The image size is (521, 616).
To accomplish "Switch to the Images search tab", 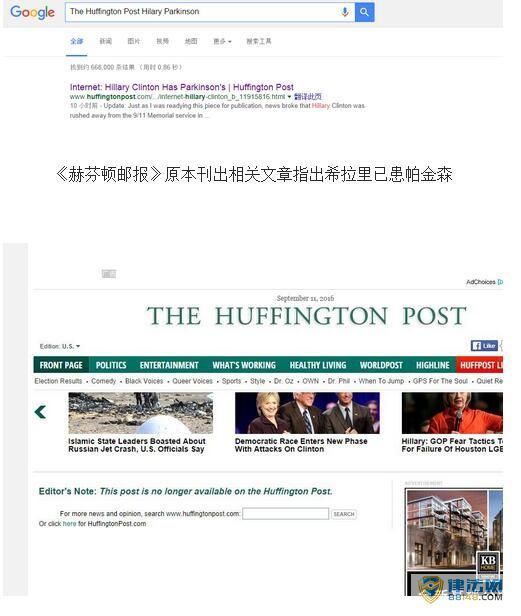I will point(134,41).
